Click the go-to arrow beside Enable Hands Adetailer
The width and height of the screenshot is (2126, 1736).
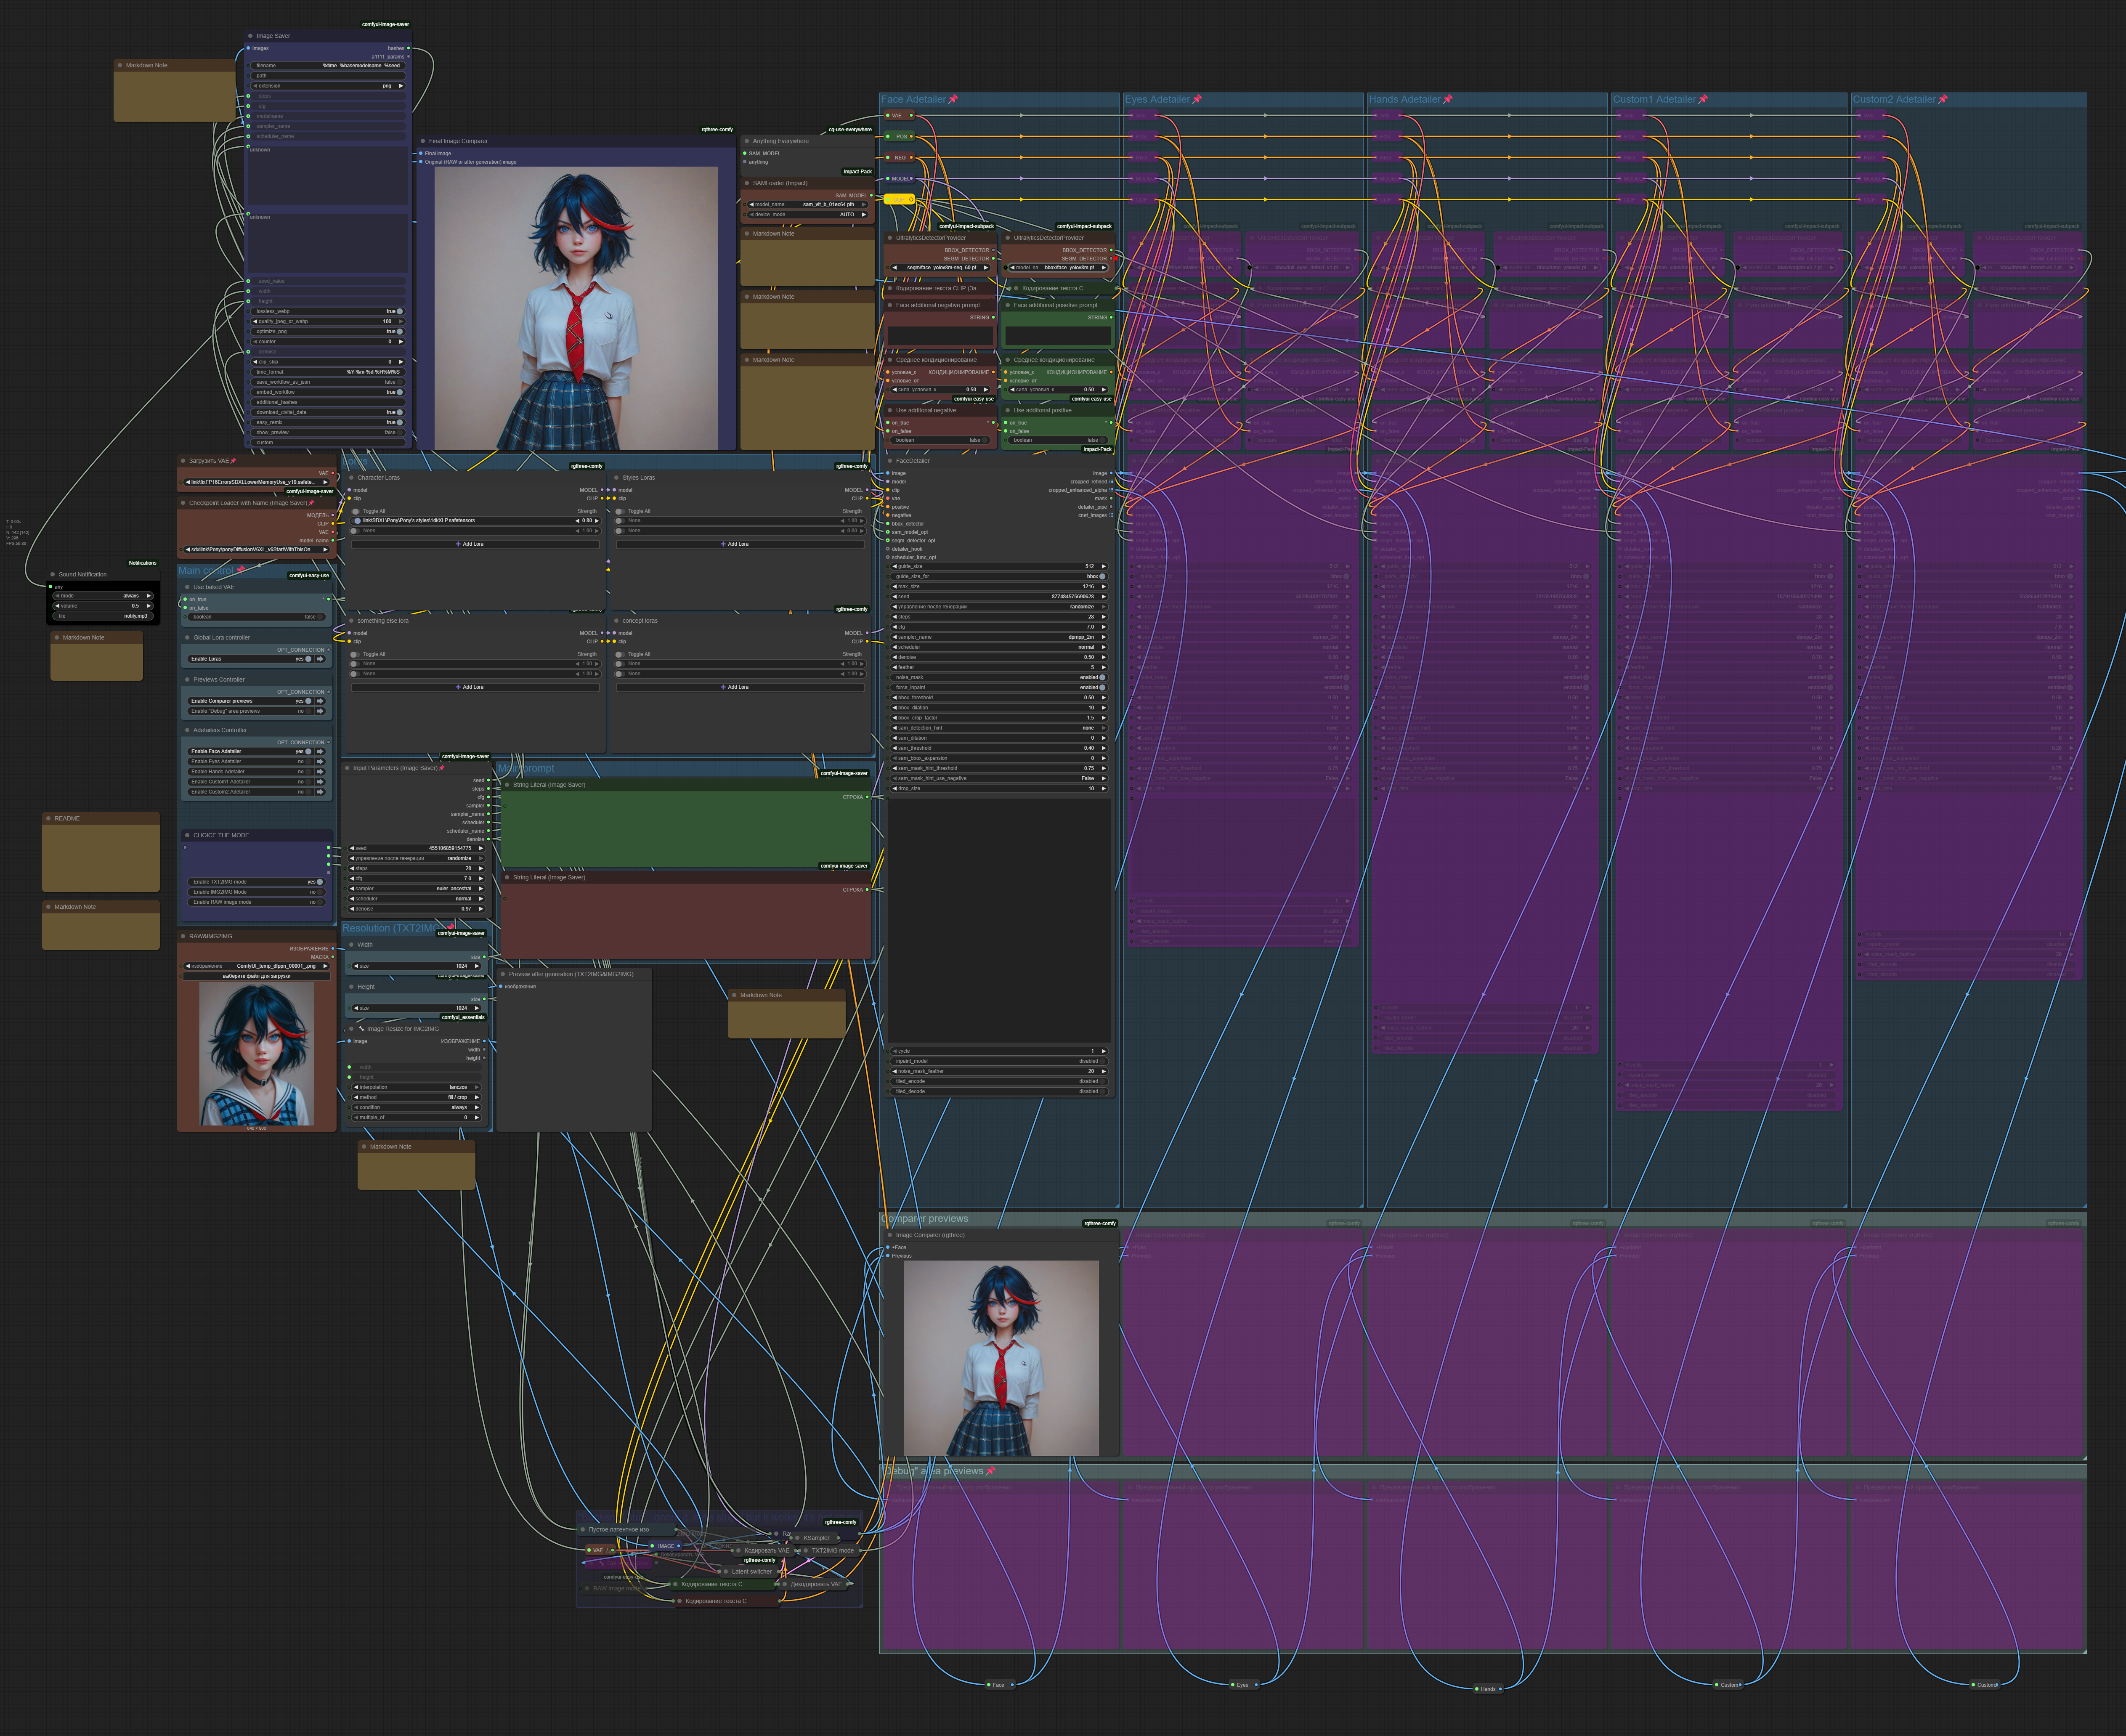(x=320, y=772)
